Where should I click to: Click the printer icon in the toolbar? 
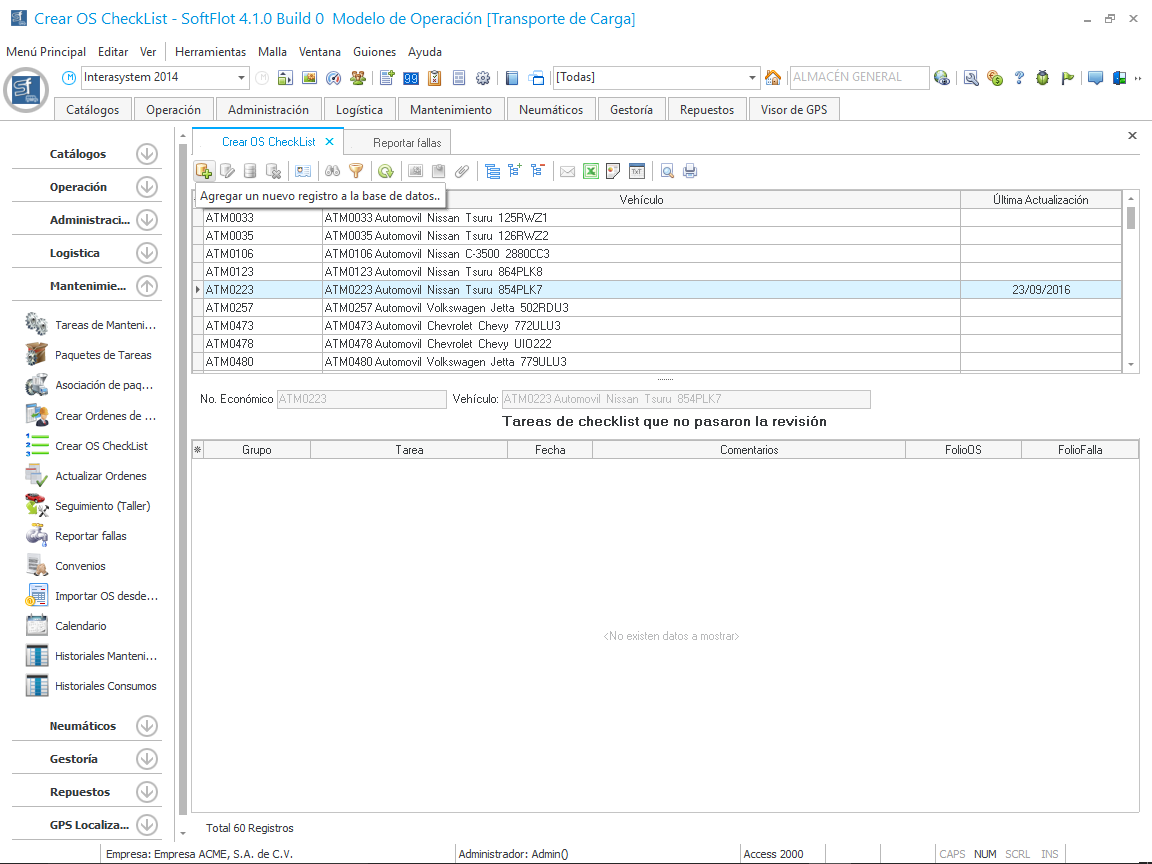click(690, 171)
